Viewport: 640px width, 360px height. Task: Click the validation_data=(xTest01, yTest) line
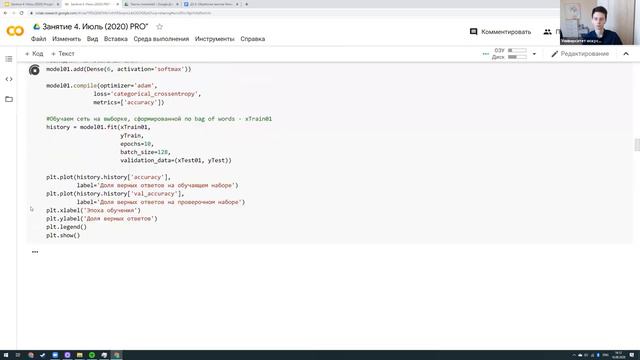(176, 161)
